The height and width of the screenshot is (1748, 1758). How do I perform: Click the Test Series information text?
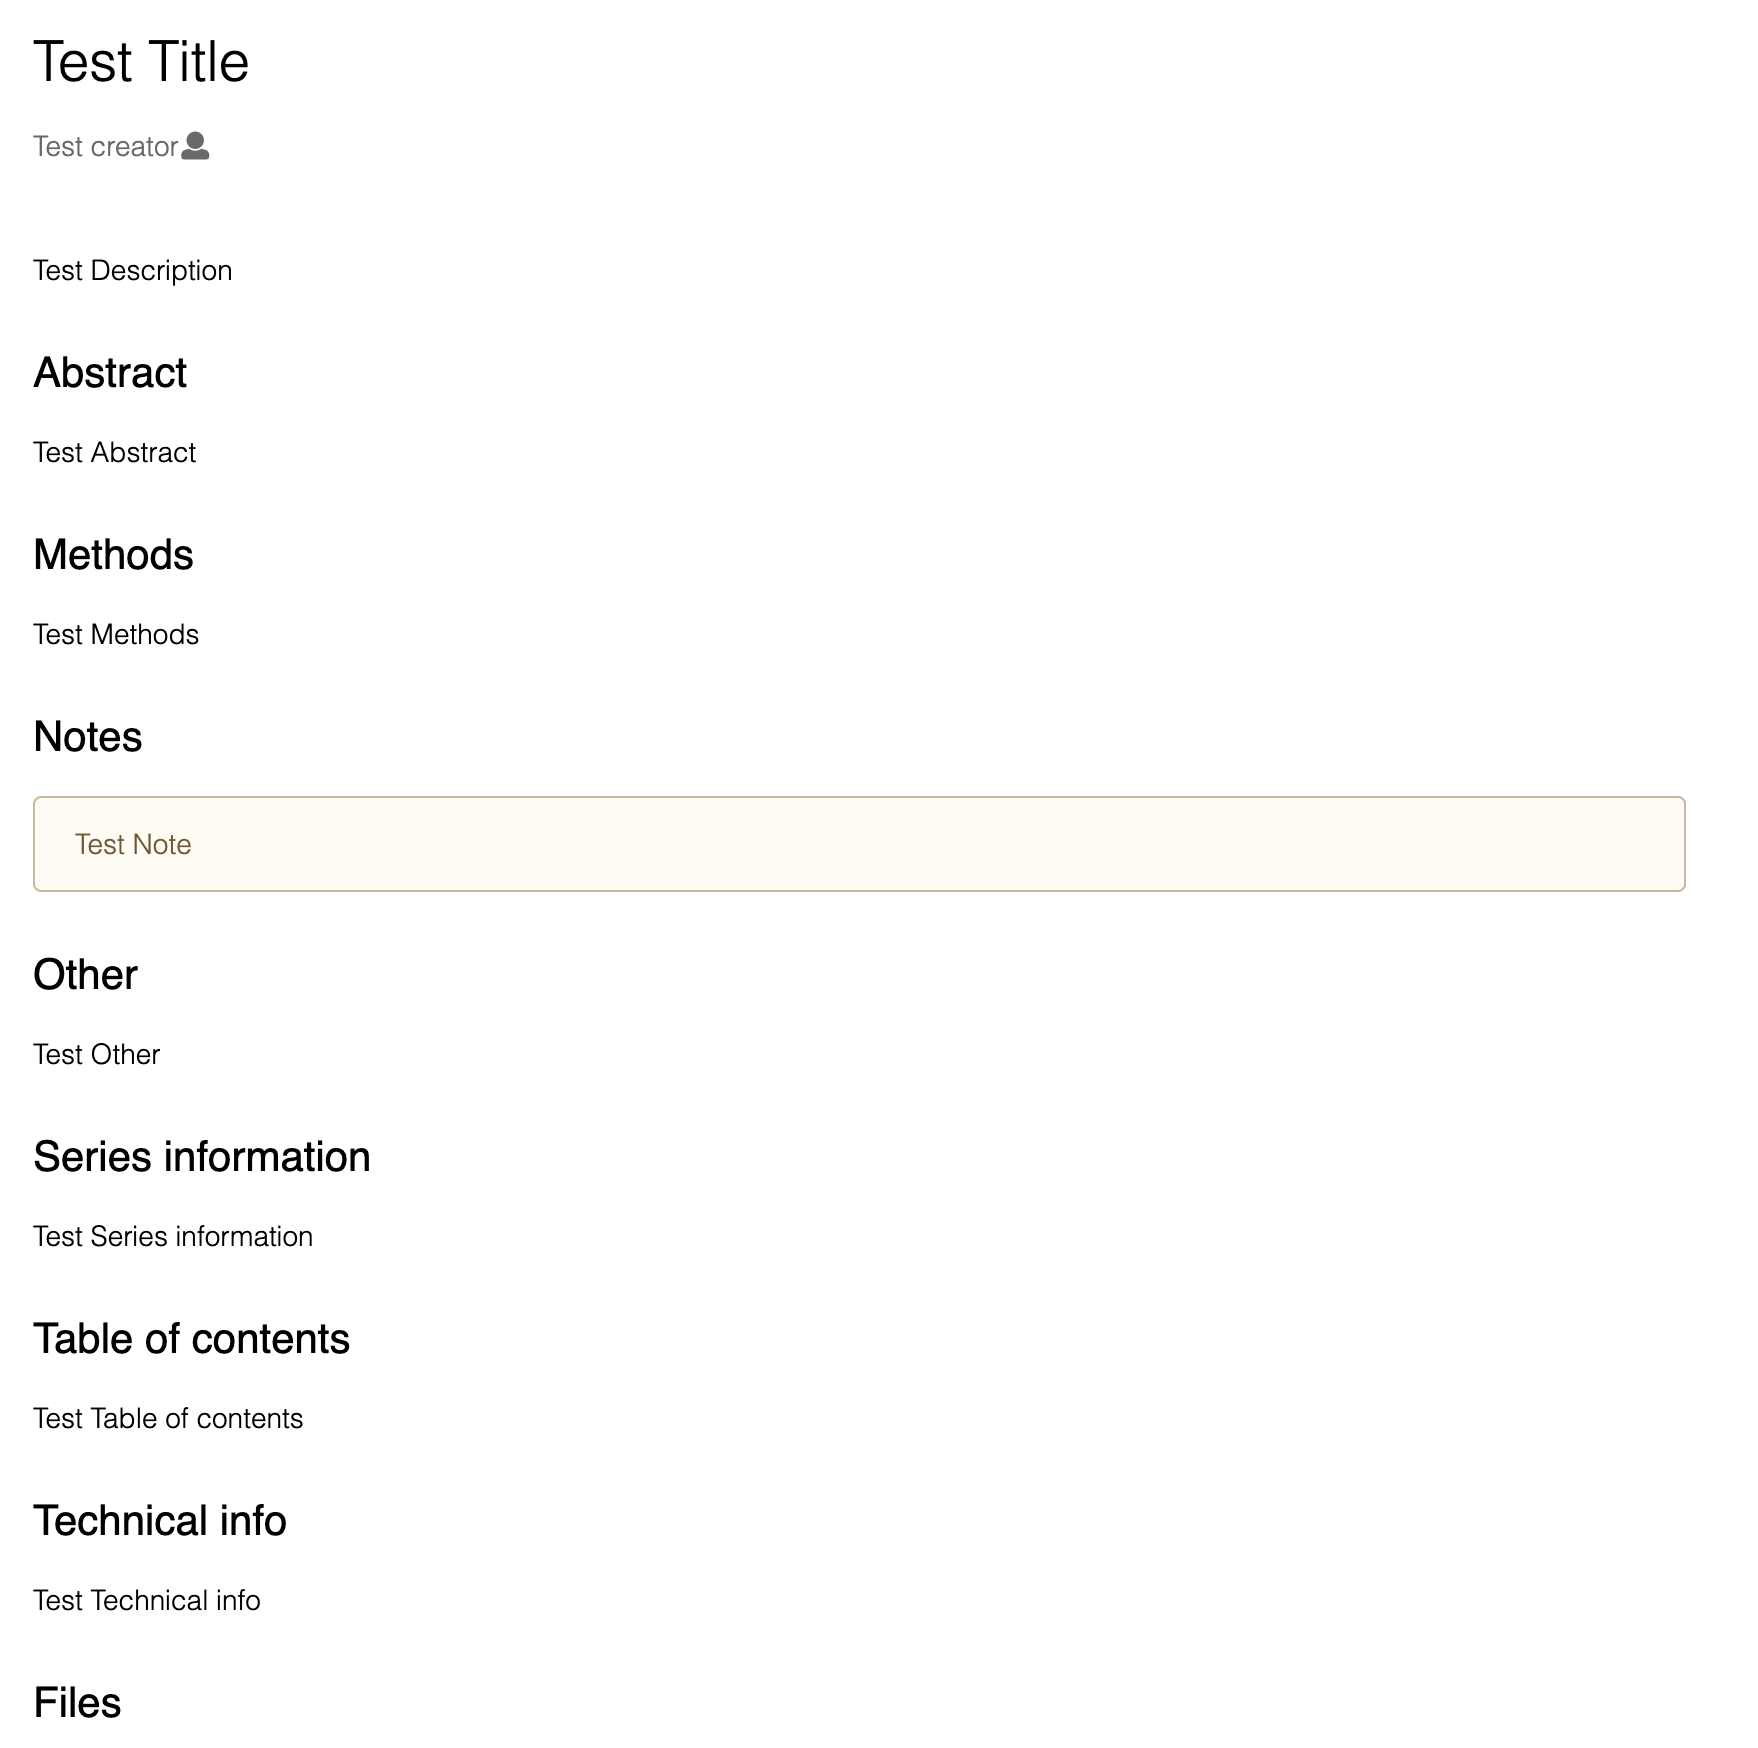click(173, 1237)
